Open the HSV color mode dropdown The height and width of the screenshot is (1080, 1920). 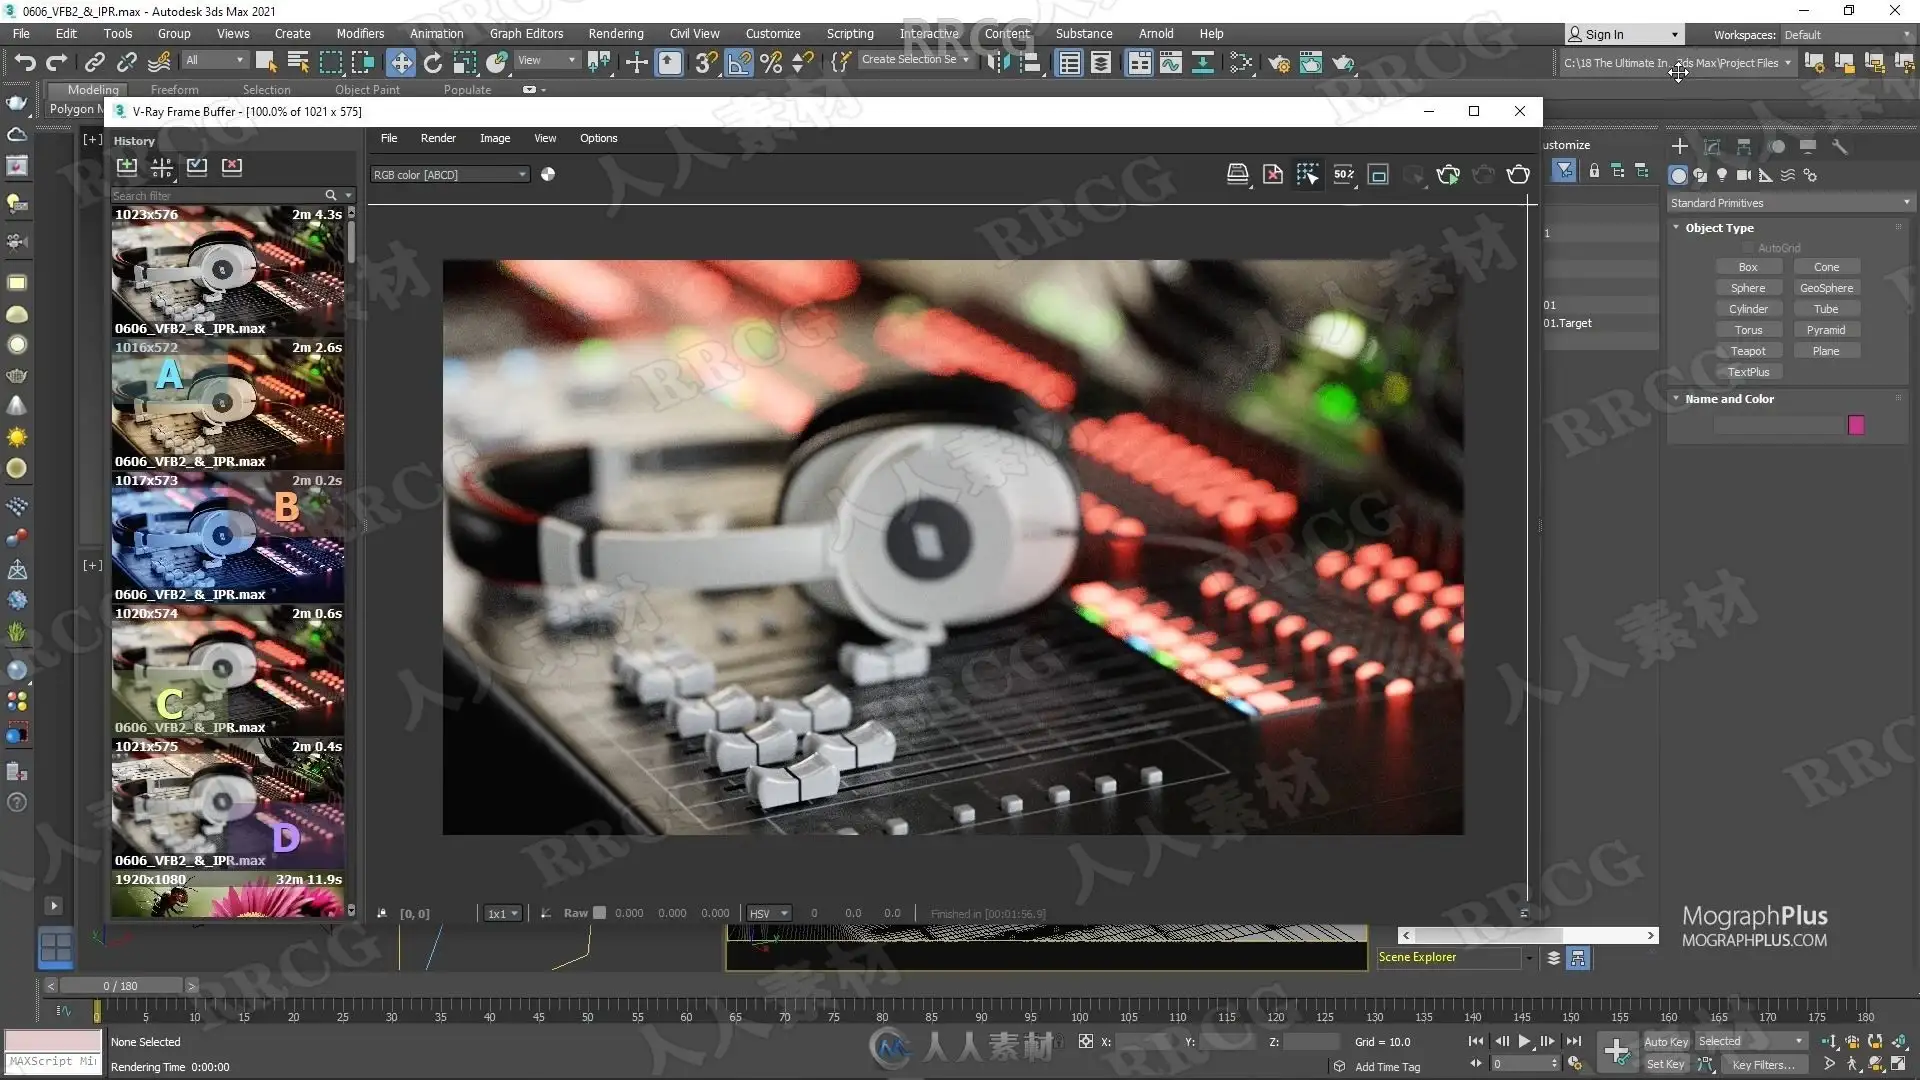769,914
